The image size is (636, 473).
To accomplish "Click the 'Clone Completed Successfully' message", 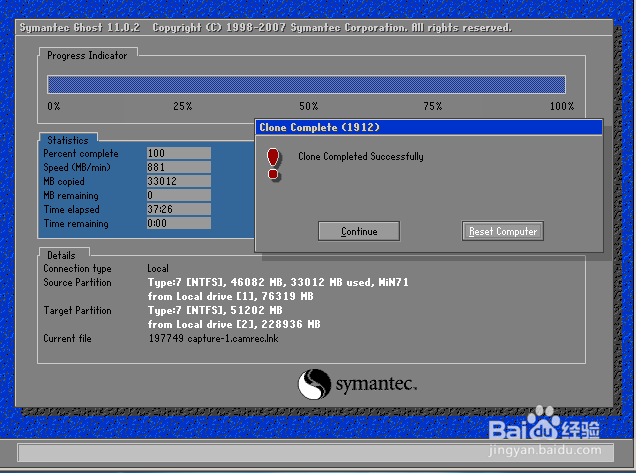I will coord(361,157).
